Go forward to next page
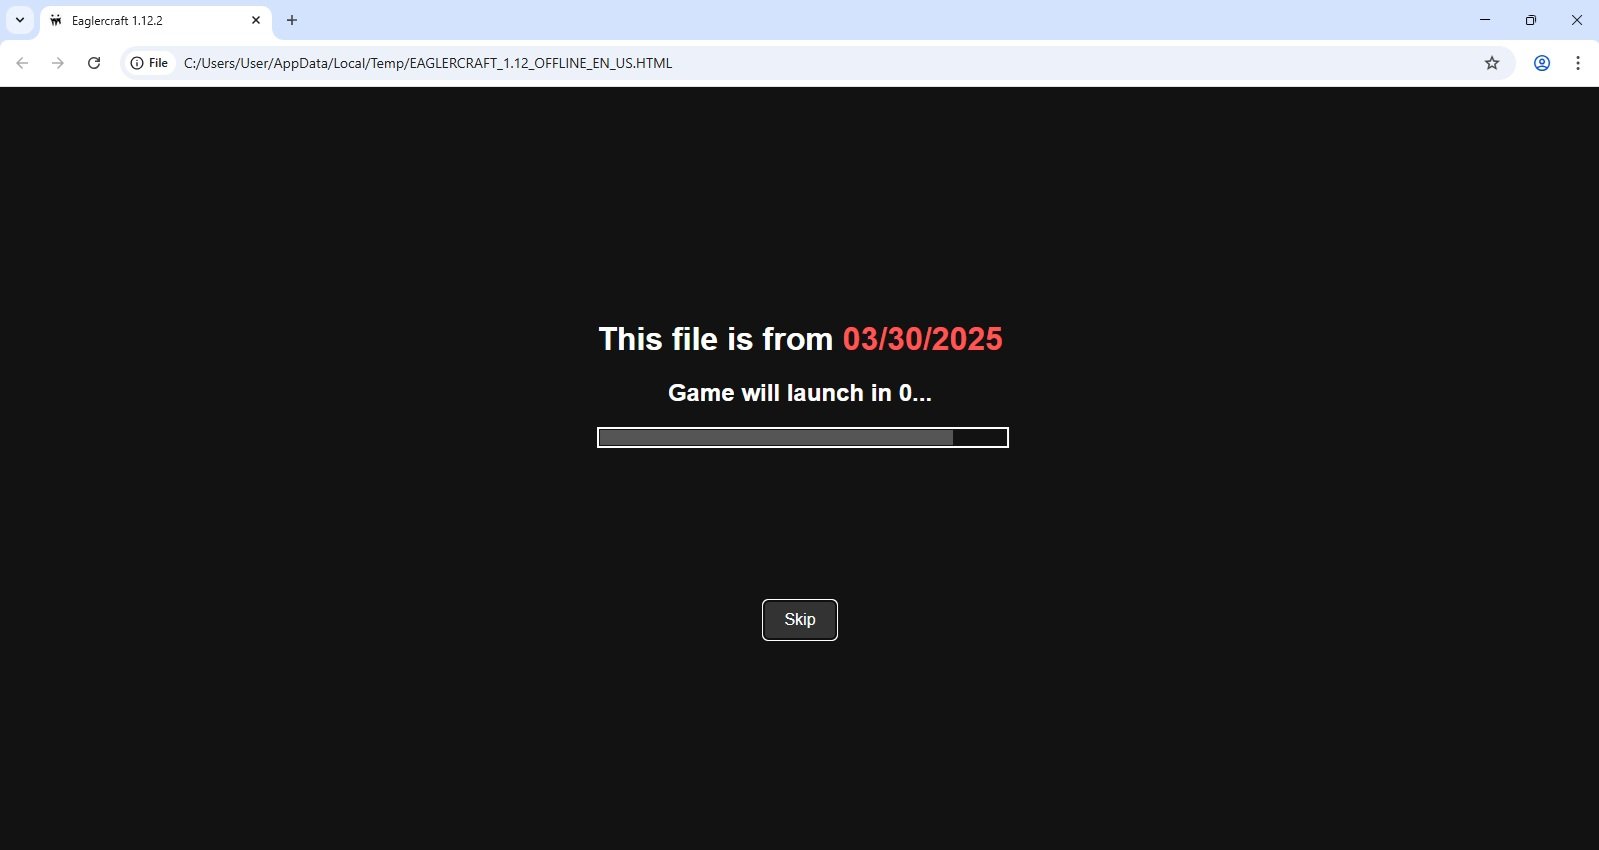This screenshot has height=850, width=1599. tap(58, 63)
